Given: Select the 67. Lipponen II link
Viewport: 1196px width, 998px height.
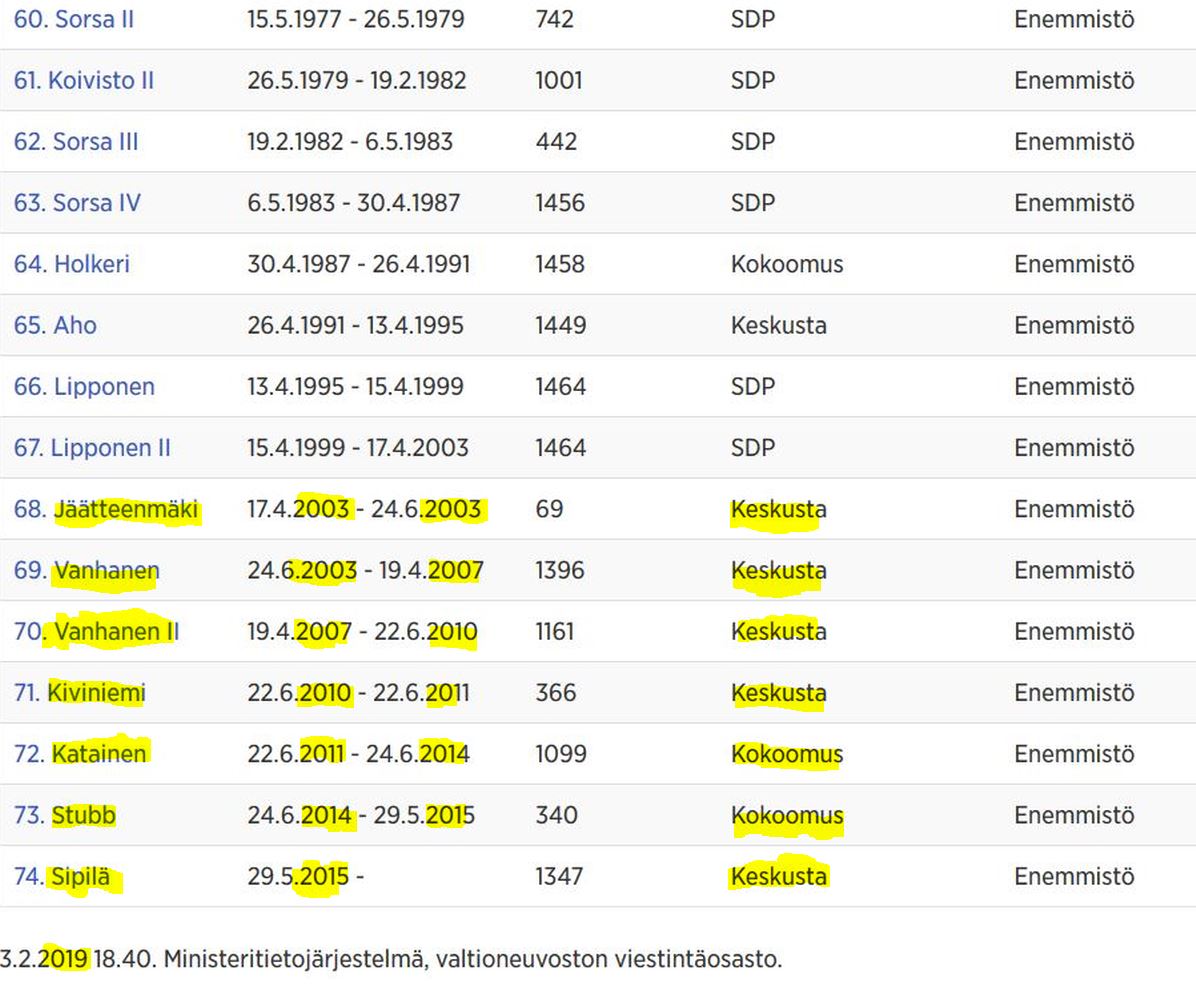Looking at the screenshot, I should [92, 448].
